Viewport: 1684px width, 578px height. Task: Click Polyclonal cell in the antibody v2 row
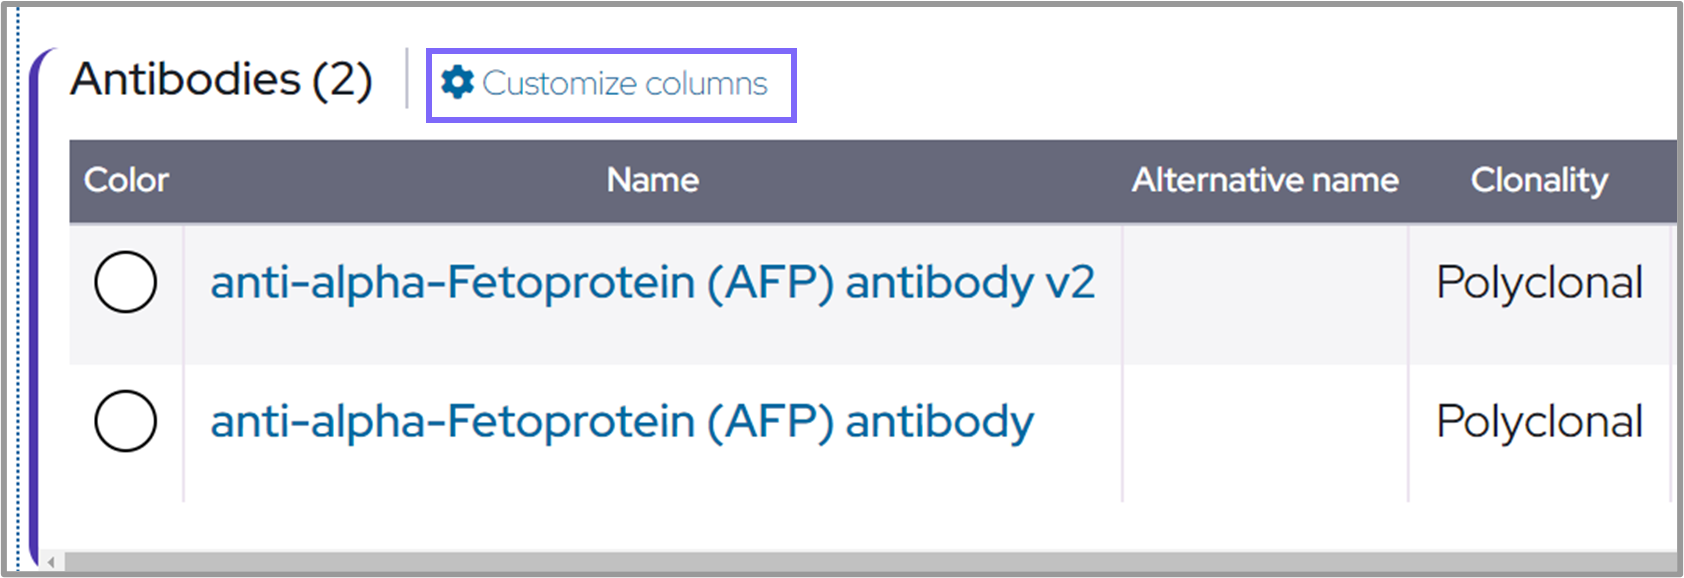click(x=1539, y=283)
